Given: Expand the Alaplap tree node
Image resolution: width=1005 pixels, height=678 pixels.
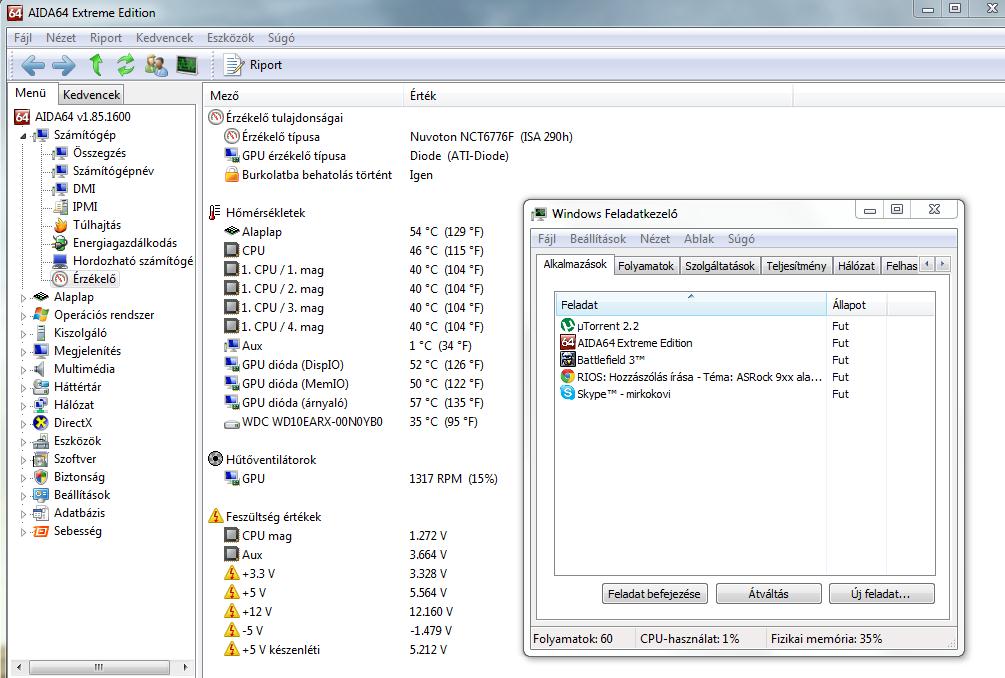Looking at the screenshot, I should tap(24, 297).
